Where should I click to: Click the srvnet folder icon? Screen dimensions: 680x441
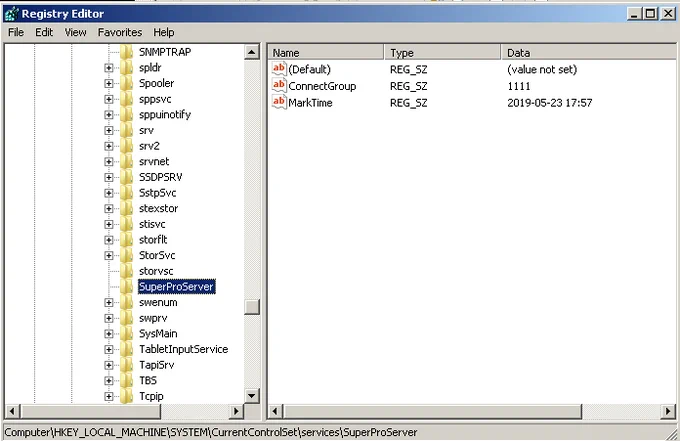point(126,161)
